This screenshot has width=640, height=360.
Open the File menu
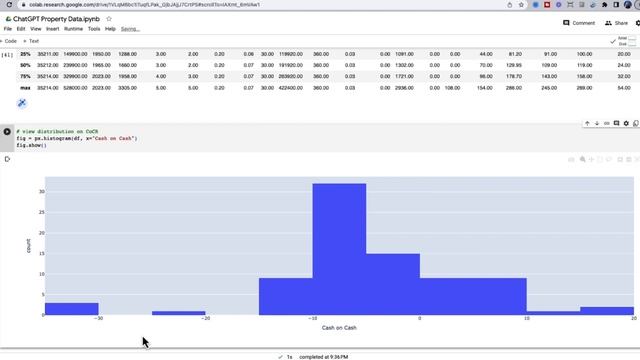[8, 29]
